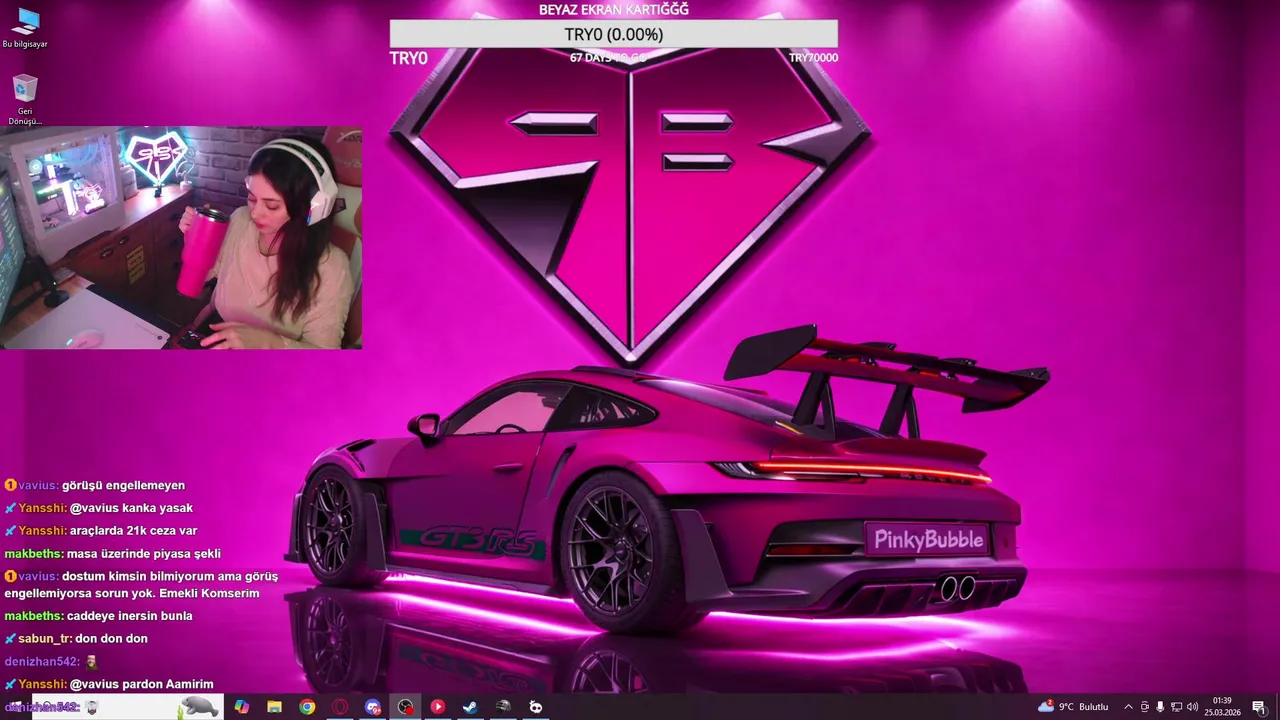Open Microsoft Copilot from the taskbar
Viewport: 1280px width, 720px height.
241,707
